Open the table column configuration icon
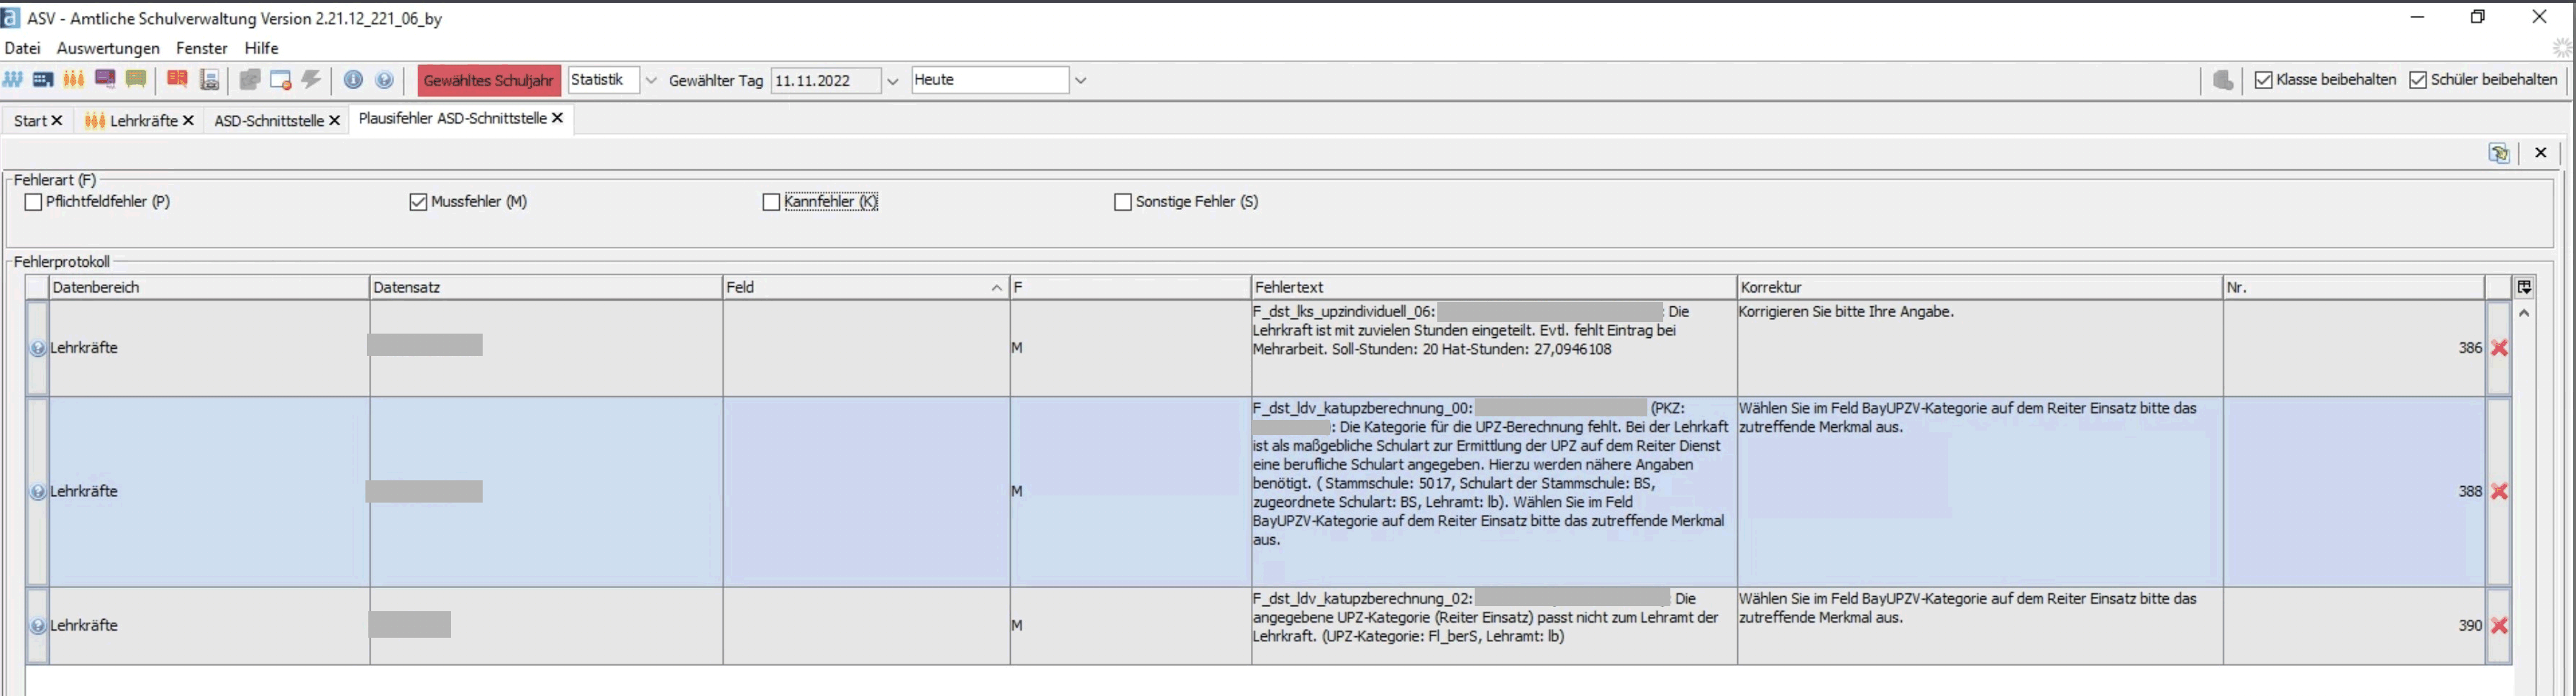 point(2524,287)
